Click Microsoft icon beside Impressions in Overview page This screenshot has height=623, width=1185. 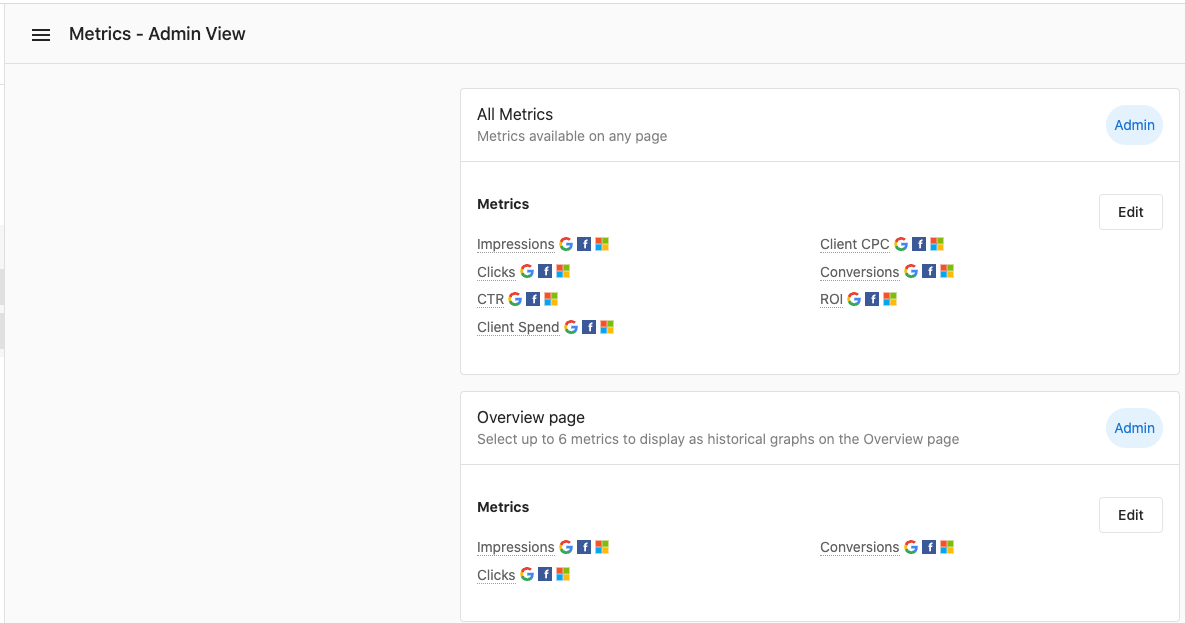pos(602,547)
